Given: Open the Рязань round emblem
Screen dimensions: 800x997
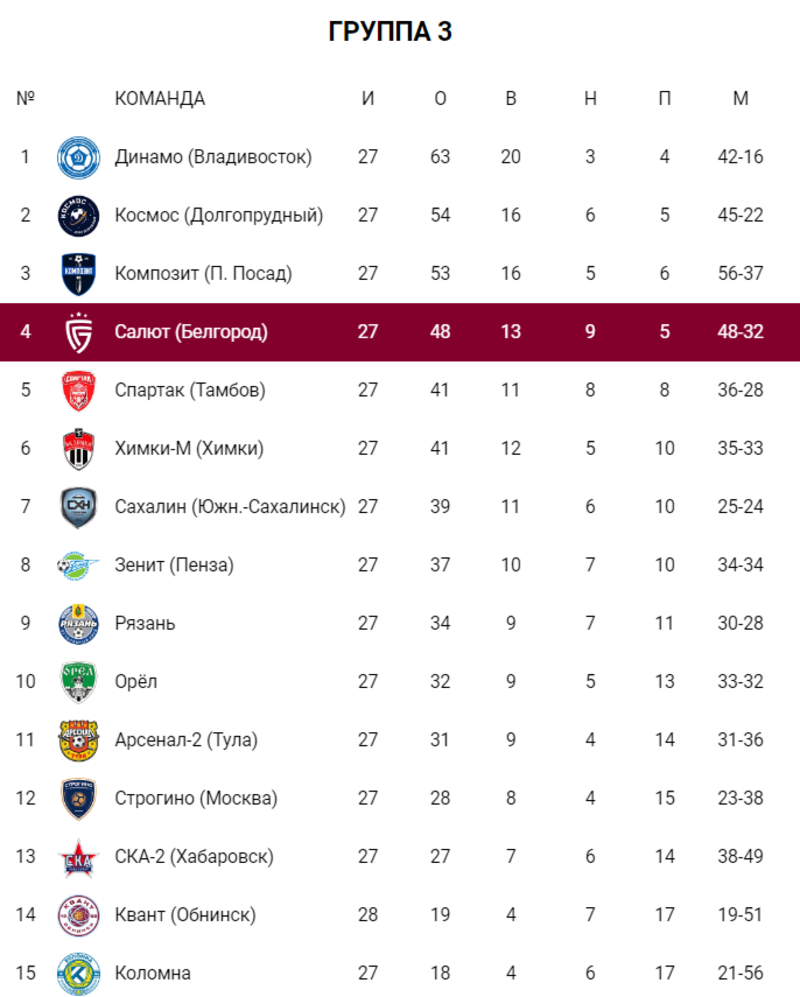Looking at the screenshot, I should pyautogui.click(x=78, y=624).
